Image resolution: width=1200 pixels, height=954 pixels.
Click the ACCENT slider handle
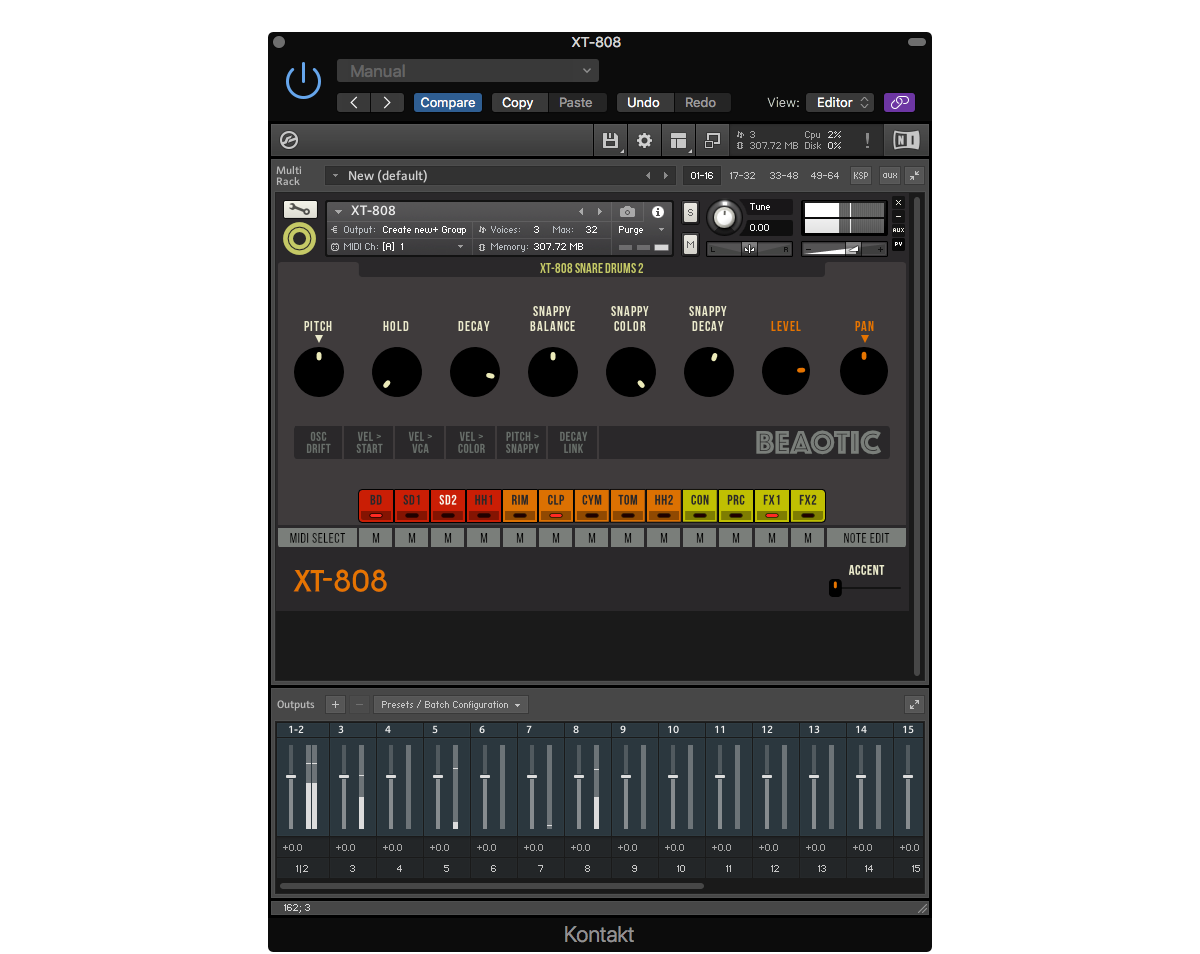tap(835, 588)
